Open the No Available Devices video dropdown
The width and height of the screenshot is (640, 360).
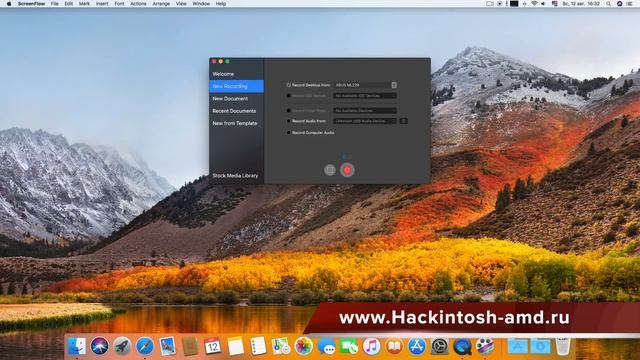(x=365, y=111)
